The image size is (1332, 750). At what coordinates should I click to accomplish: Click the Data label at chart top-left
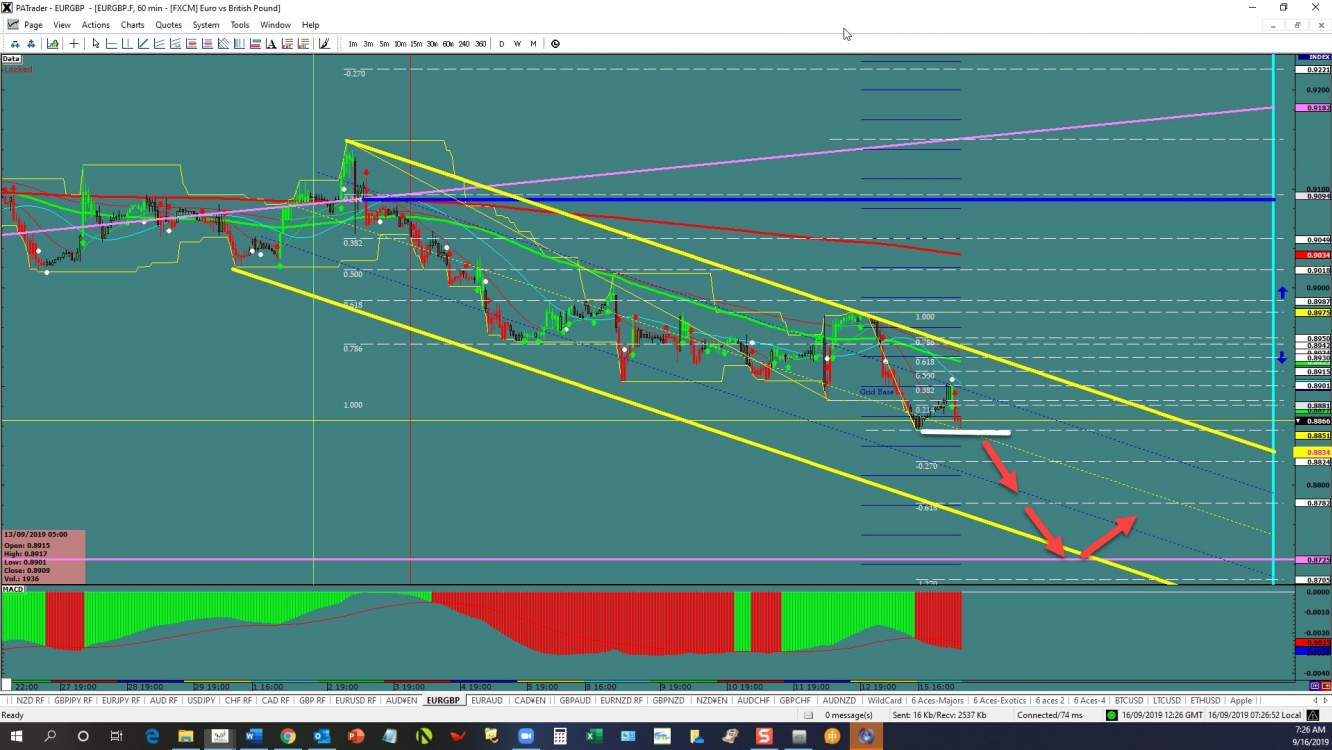pos(11,59)
